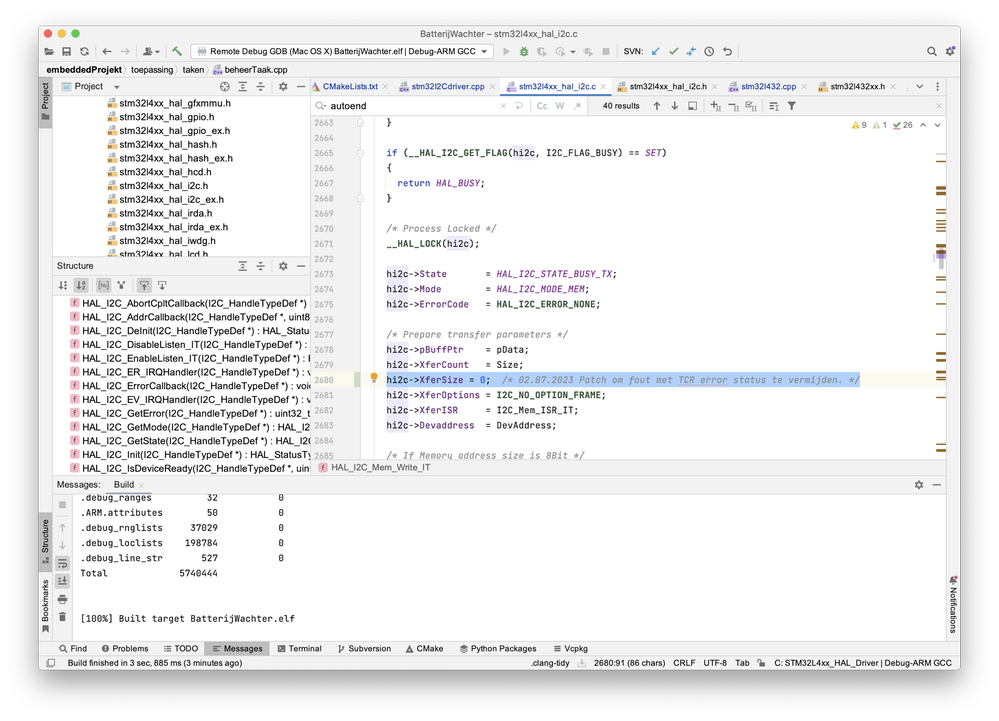Select HAL_I2C_GetError in Structure list
Viewport: 999px width, 721px height.
click(x=189, y=413)
